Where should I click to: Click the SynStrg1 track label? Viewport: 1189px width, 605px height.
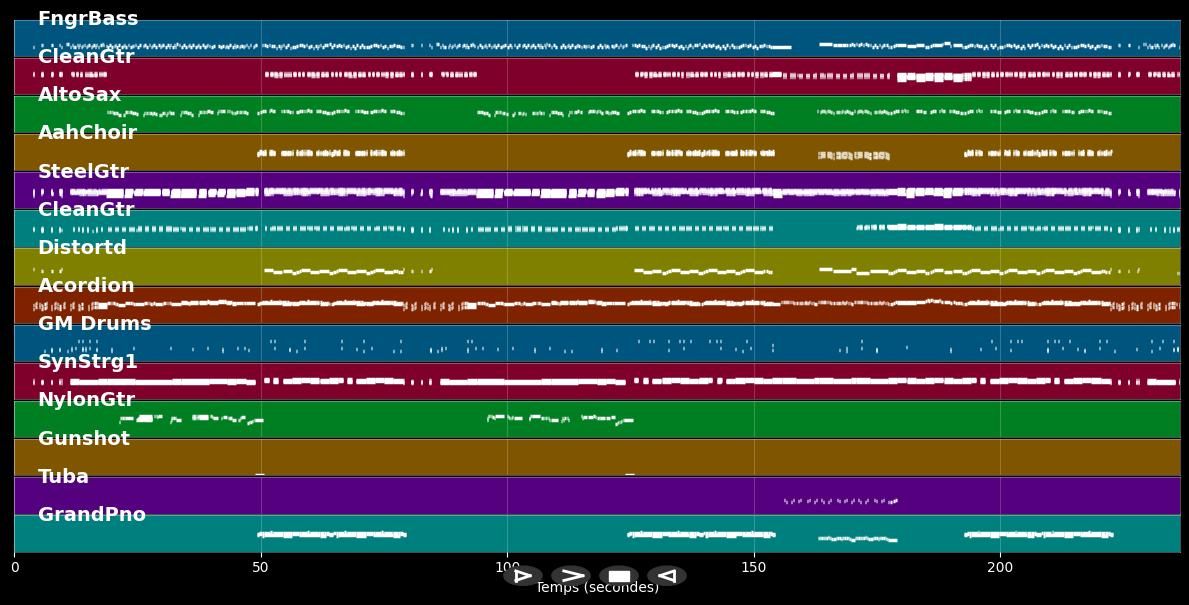click(x=88, y=362)
